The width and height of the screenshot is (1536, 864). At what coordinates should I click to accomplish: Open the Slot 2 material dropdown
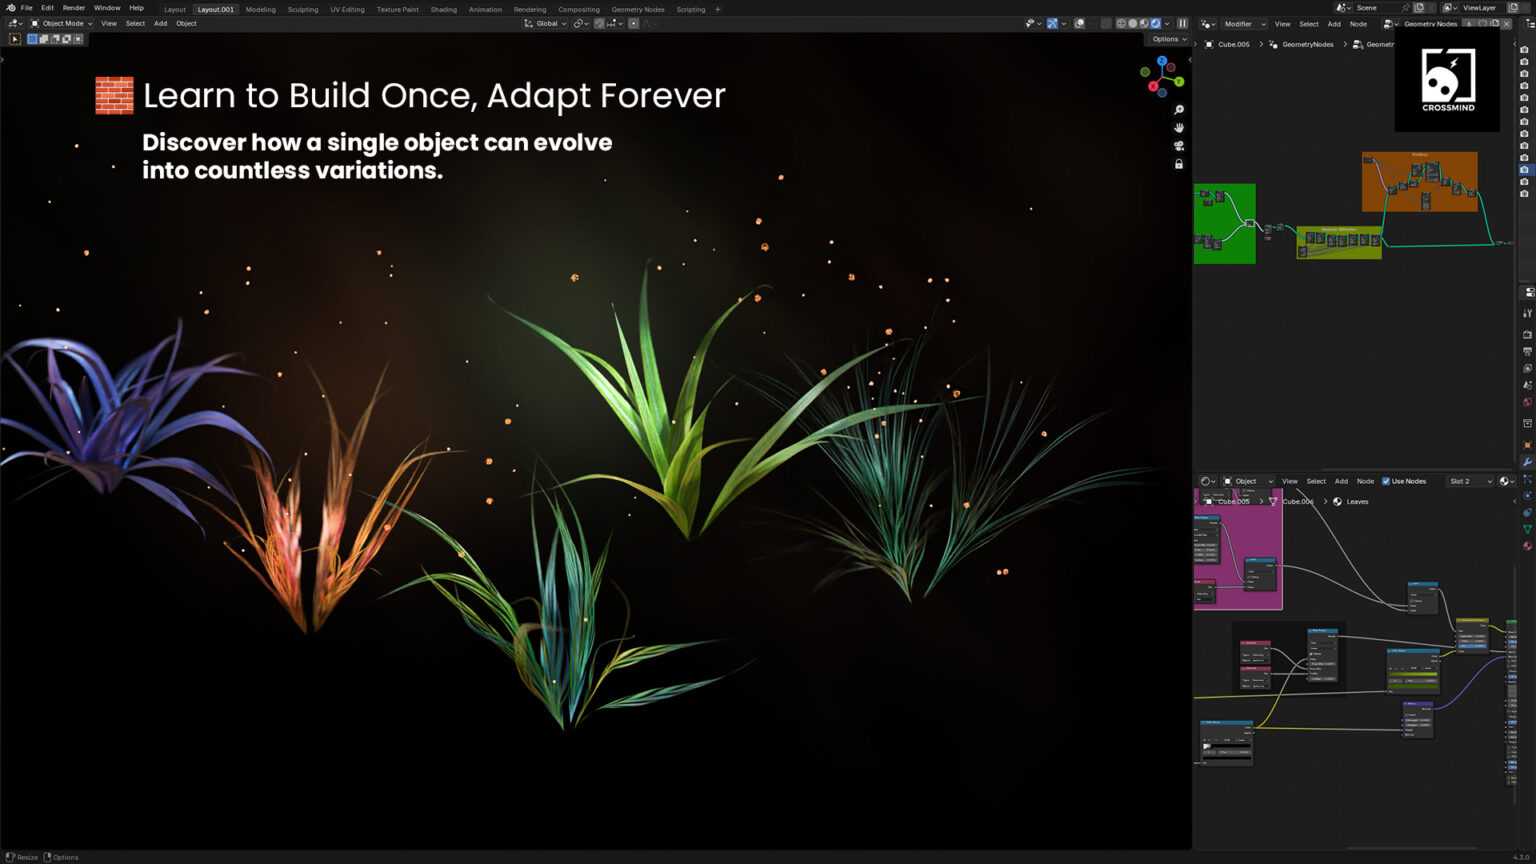coord(1469,481)
